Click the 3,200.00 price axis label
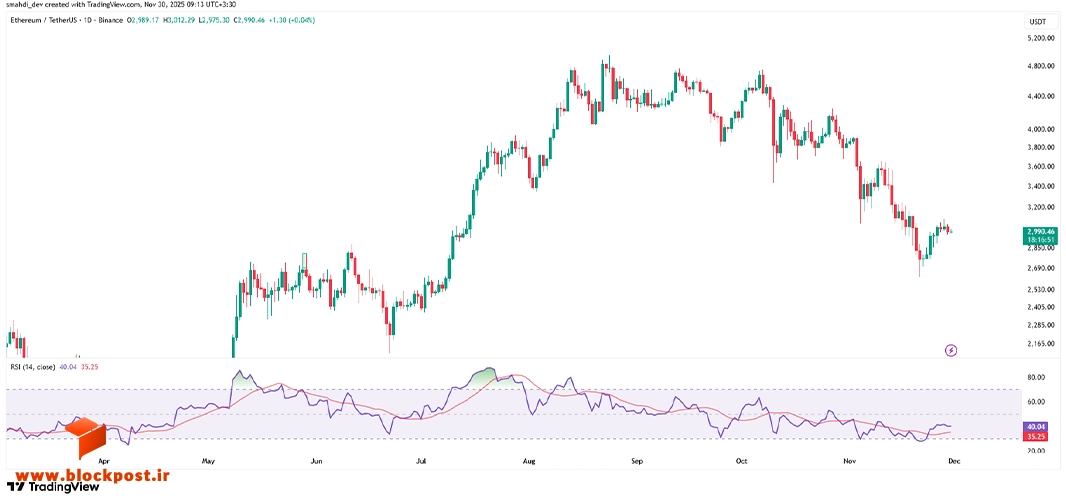The image size is (1066, 500). [x=1040, y=207]
